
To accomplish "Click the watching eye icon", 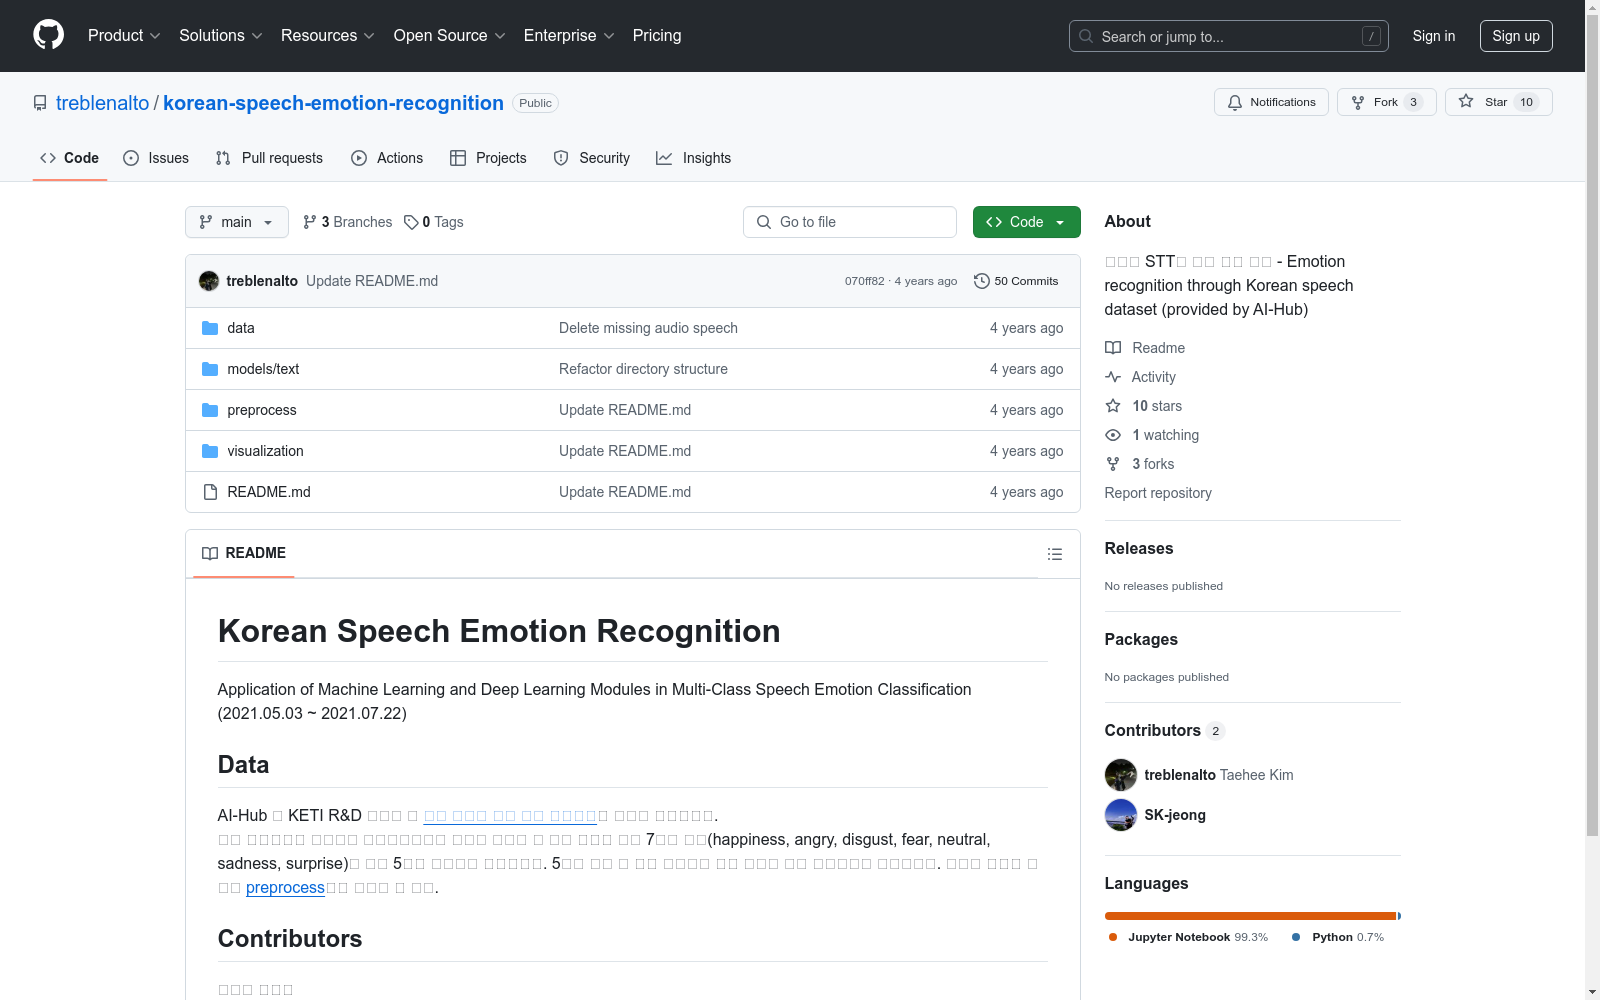I will 1113,435.
